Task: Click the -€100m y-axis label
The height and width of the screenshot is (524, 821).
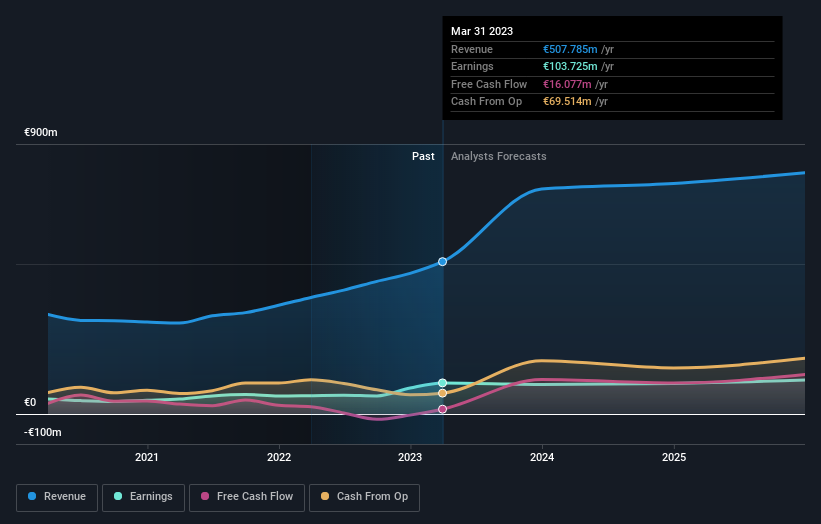Action: point(43,432)
